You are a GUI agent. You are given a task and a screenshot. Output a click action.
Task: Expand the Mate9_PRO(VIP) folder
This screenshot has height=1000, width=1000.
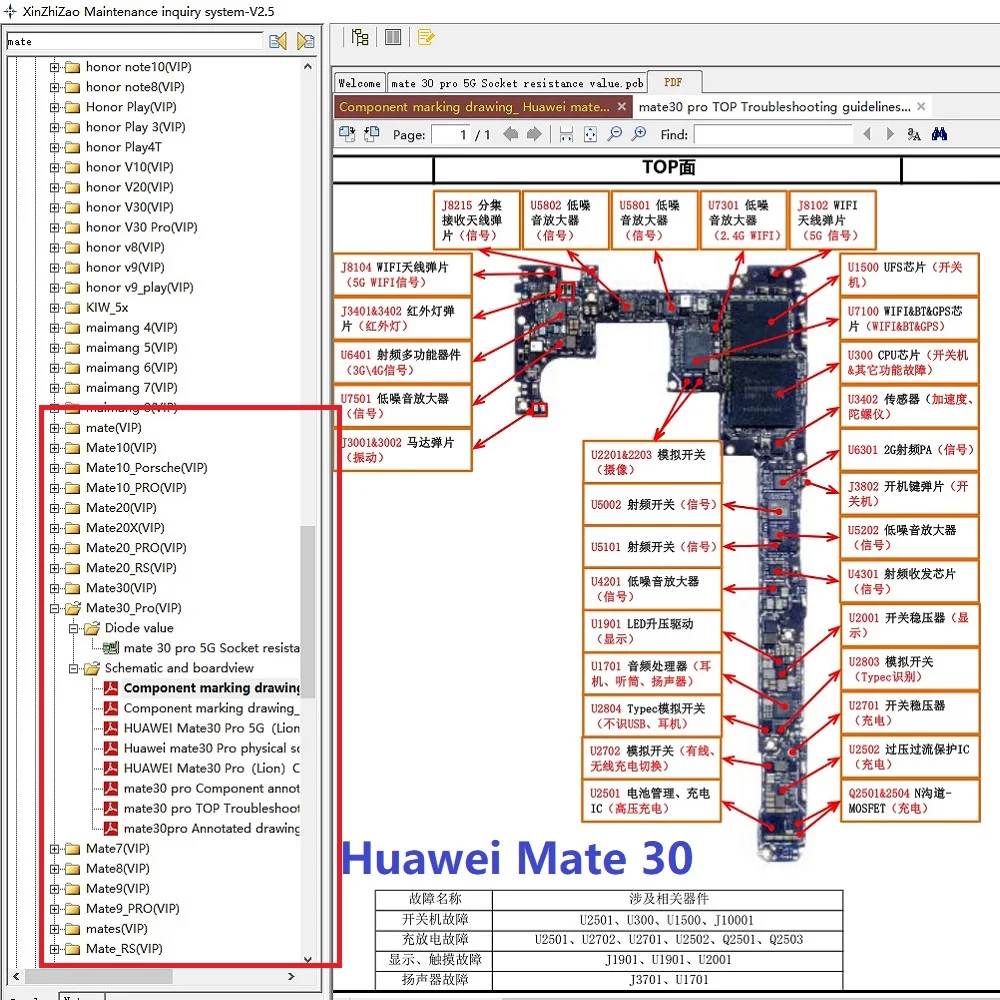pos(54,909)
